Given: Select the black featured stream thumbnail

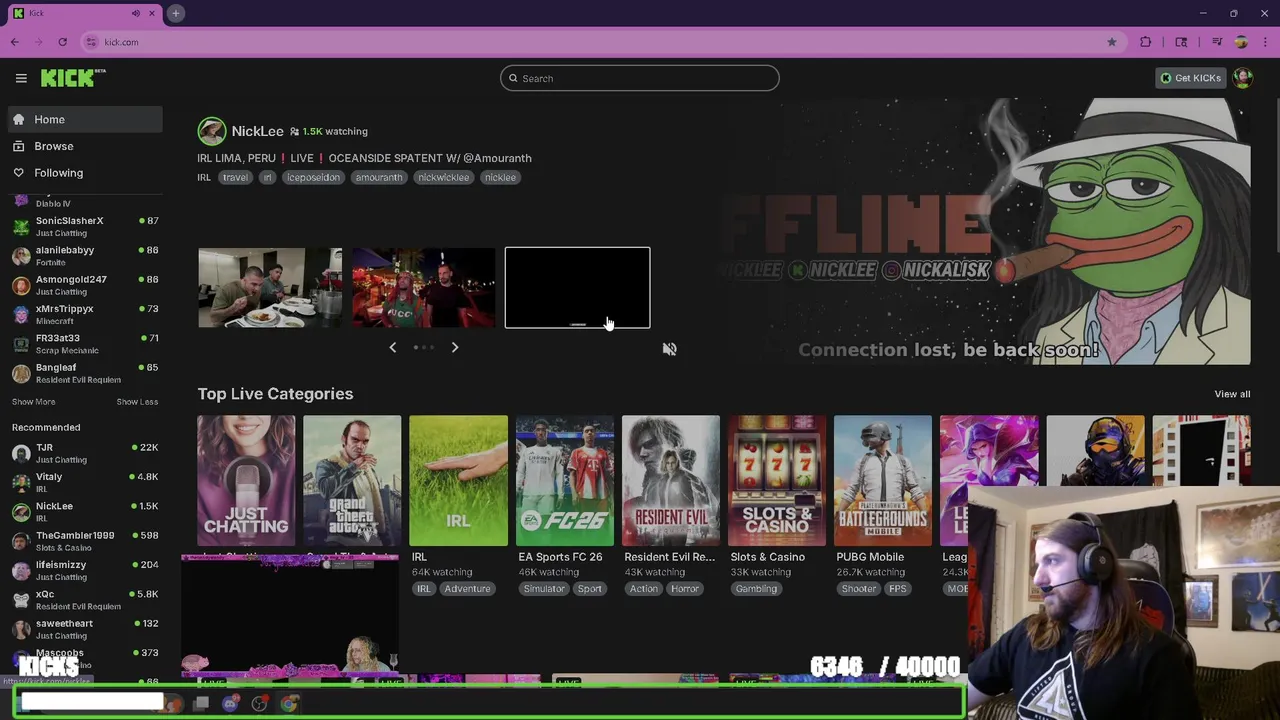Looking at the screenshot, I should coord(577,288).
